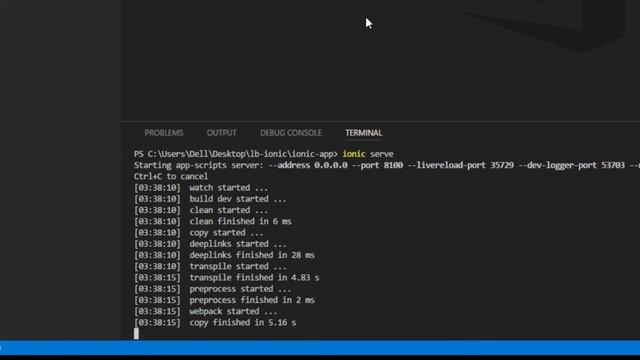Click the 'copy finished in 5.16 s' line
Screen dimensions: 640x360
(215, 322)
